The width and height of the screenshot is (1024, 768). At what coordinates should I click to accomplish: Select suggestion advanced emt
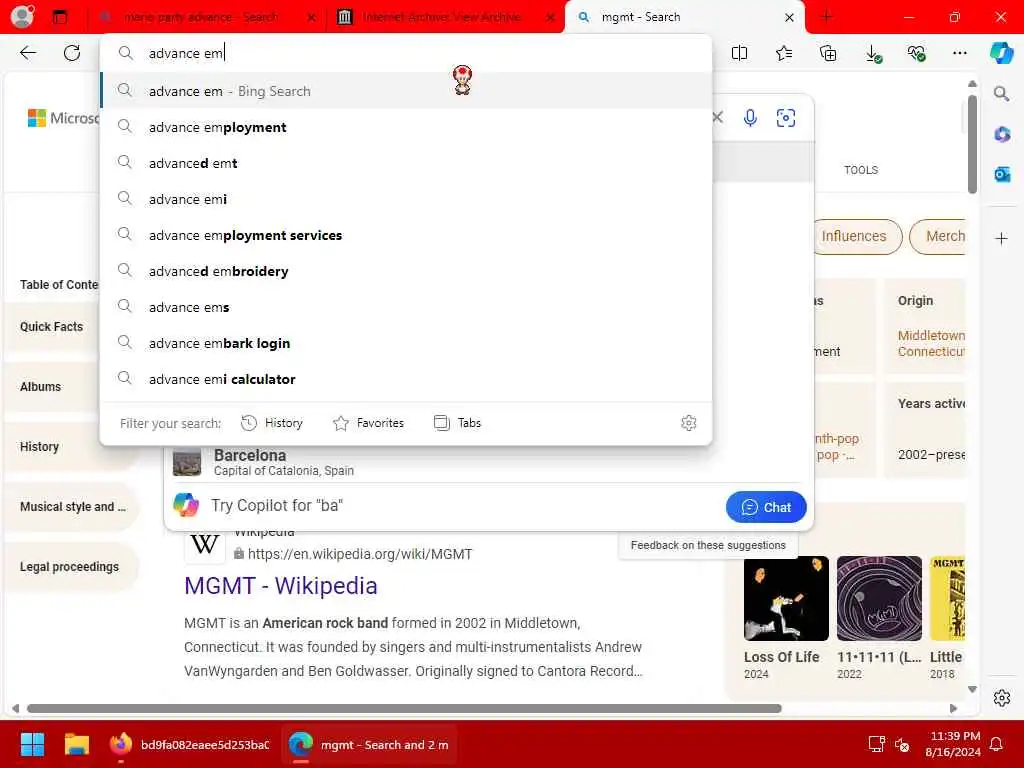406,163
